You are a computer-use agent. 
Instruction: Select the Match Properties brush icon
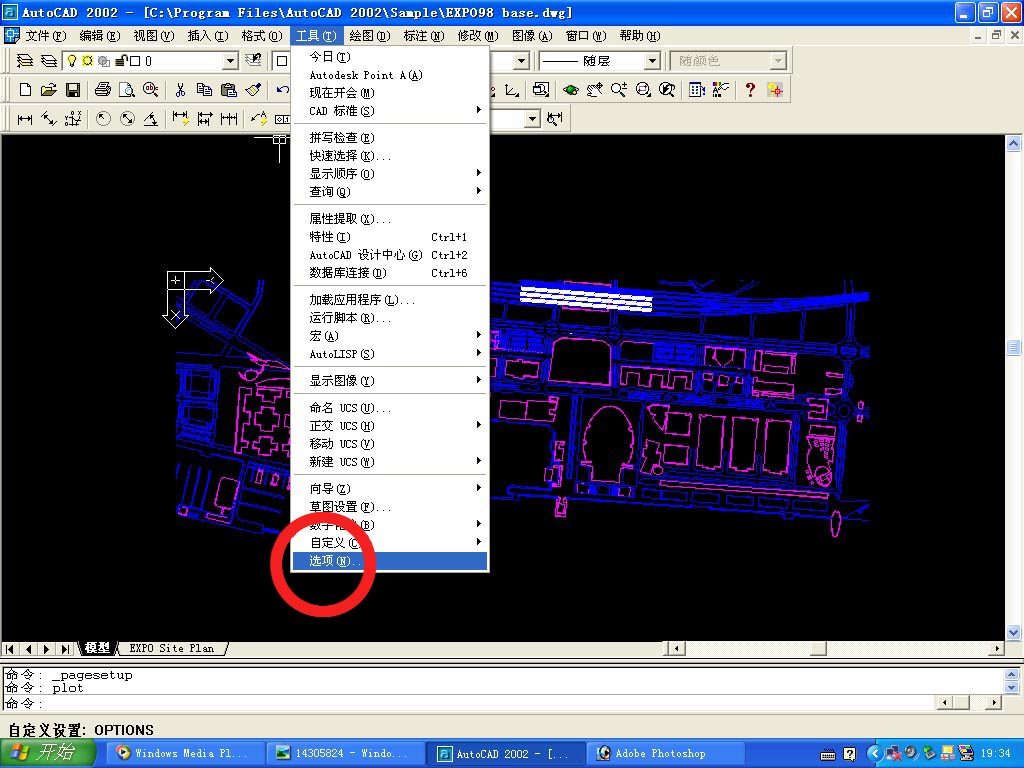(x=253, y=90)
